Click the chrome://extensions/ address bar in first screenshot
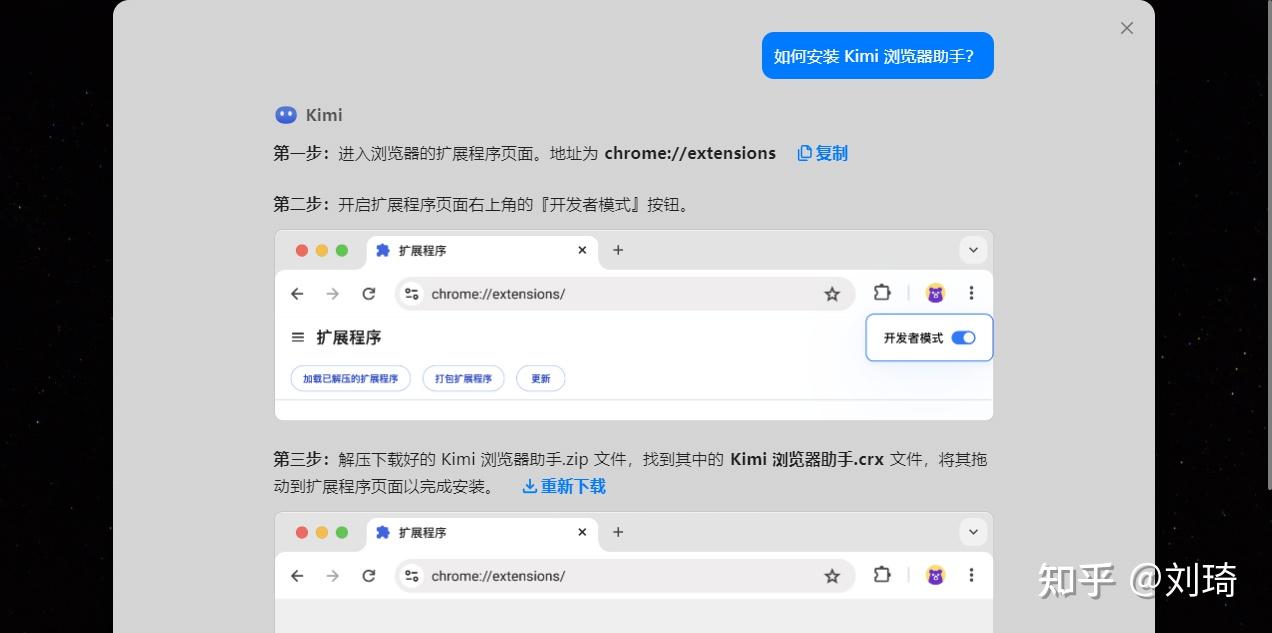Screen dimensions: 1272x633 [x=625, y=294]
